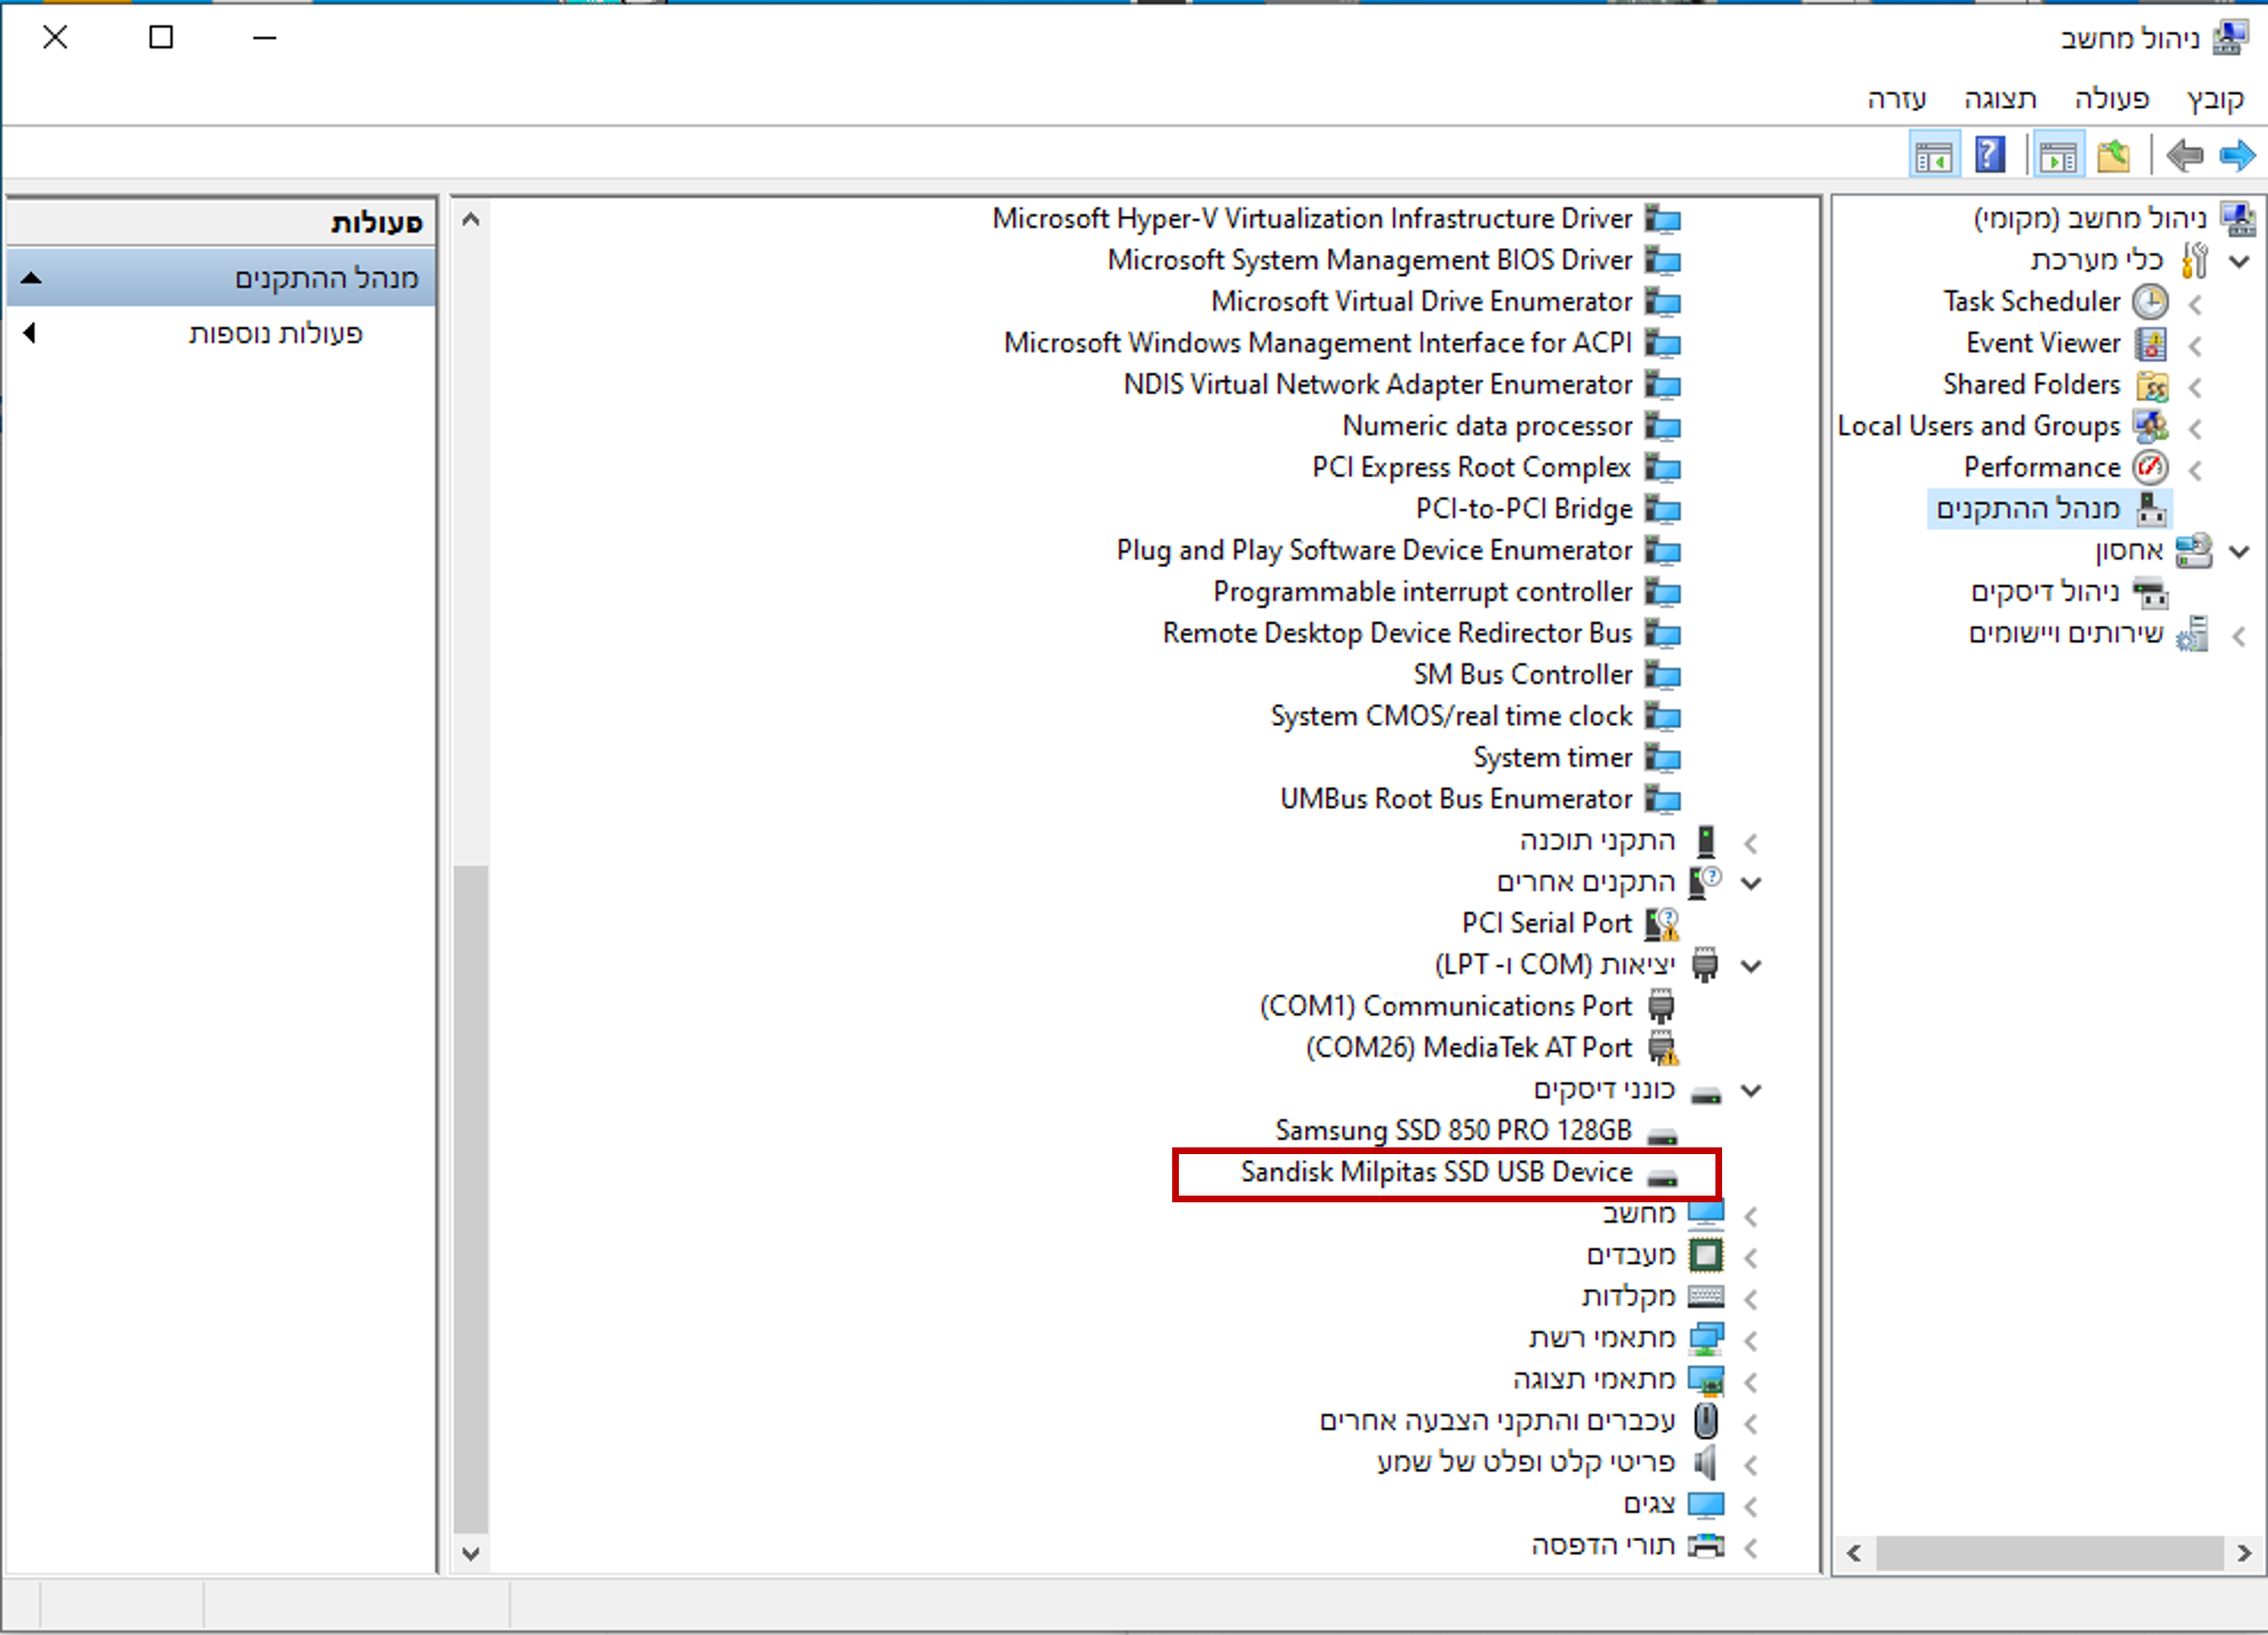
Task: Expand the מחשב device category
Action: pyautogui.click(x=1750, y=1216)
